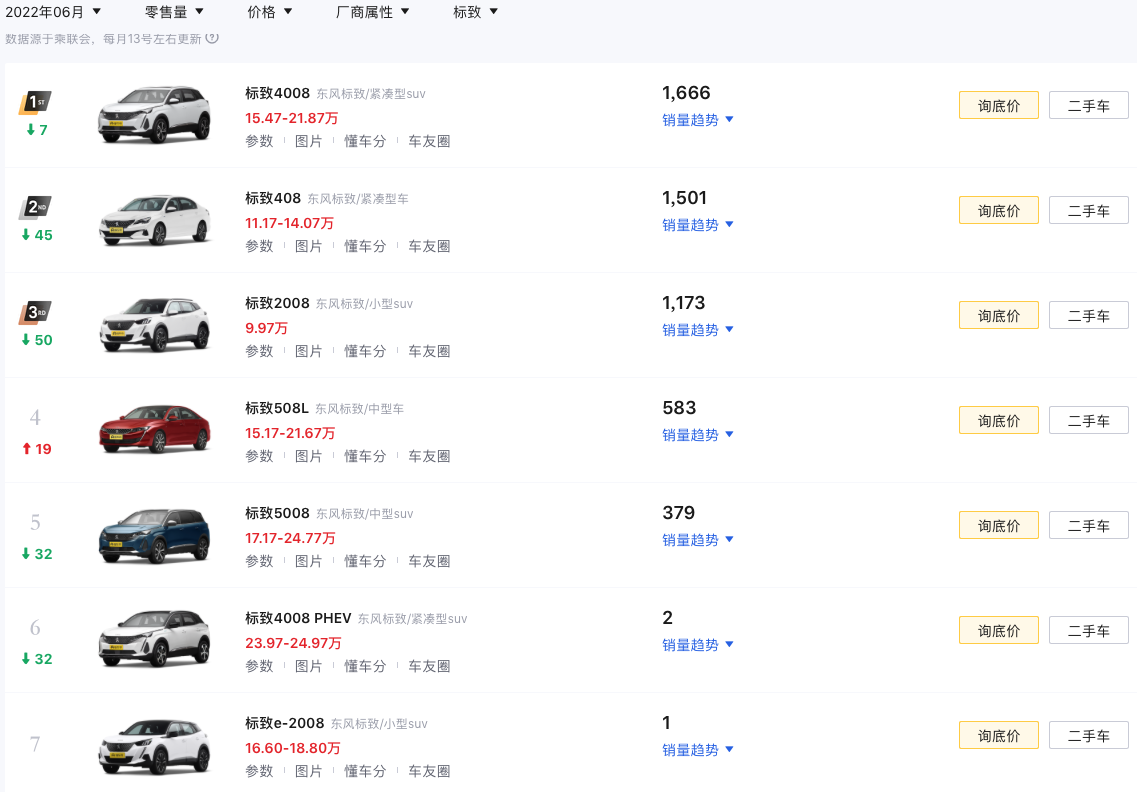Open the 标致4008 model title link
The width and height of the screenshot is (1137, 792).
(x=277, y=93)
